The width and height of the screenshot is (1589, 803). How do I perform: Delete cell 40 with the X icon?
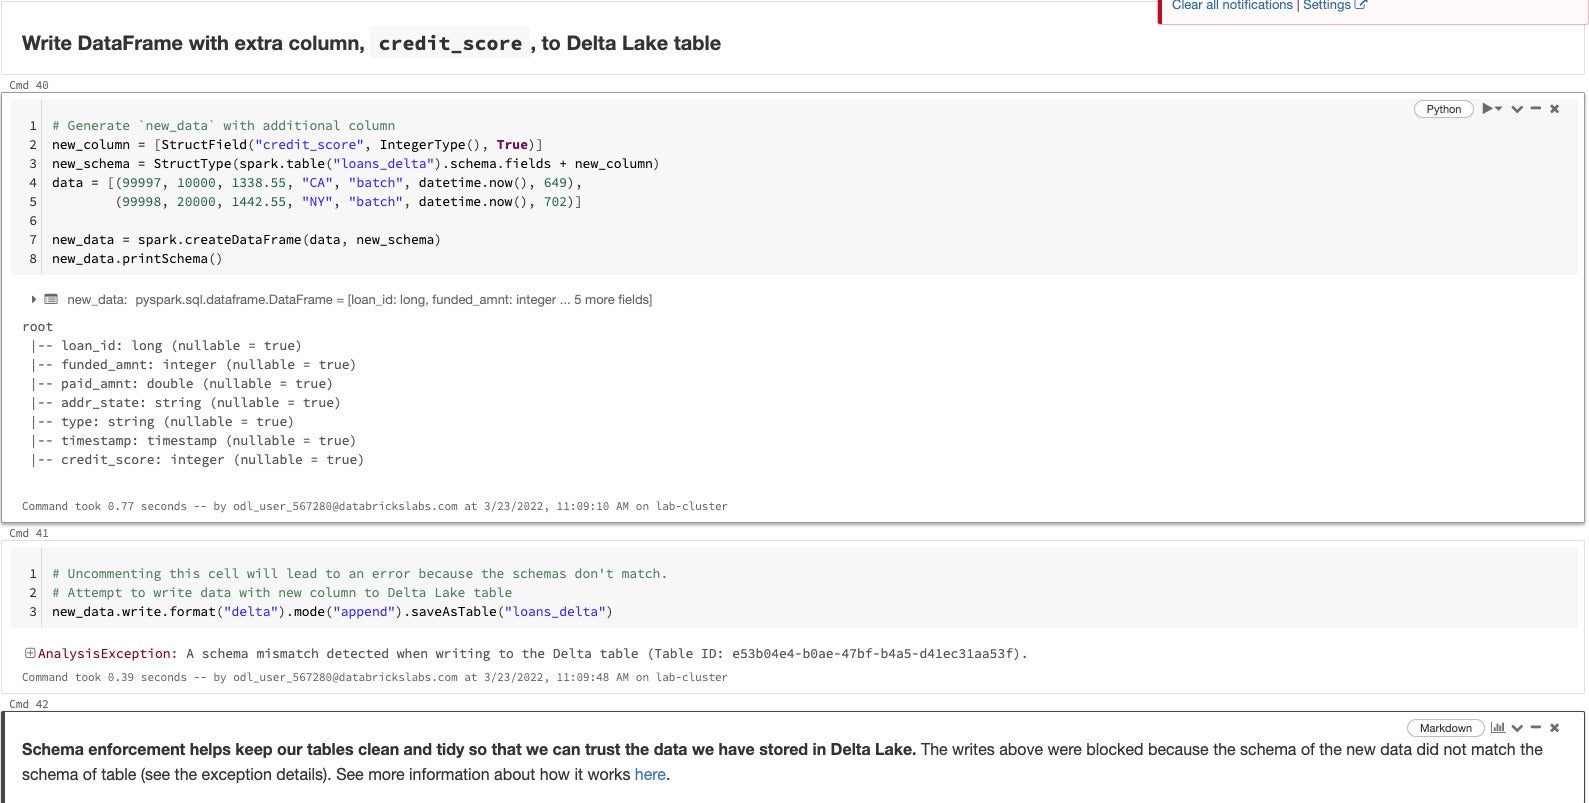pos(1554,108)
